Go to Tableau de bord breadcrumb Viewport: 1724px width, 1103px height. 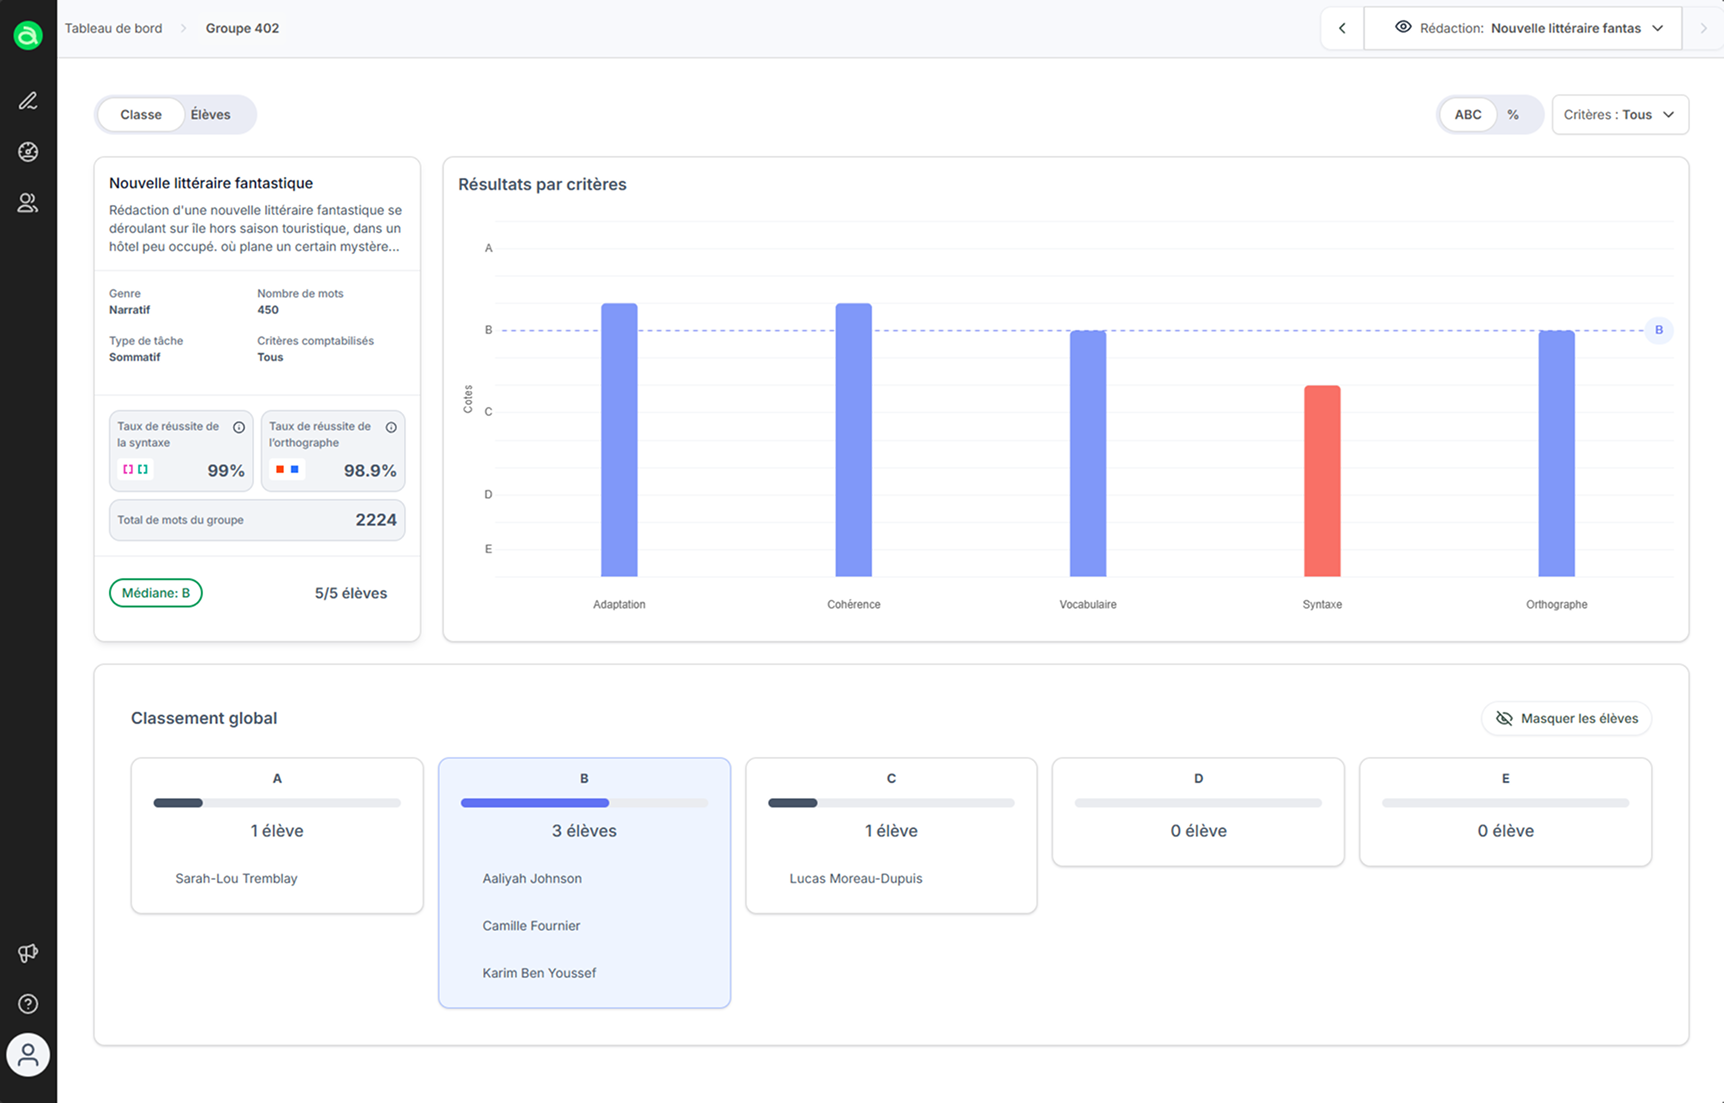click(113, 28)
